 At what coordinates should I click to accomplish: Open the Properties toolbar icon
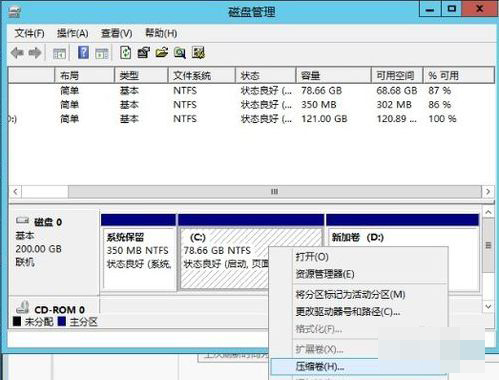143,53
